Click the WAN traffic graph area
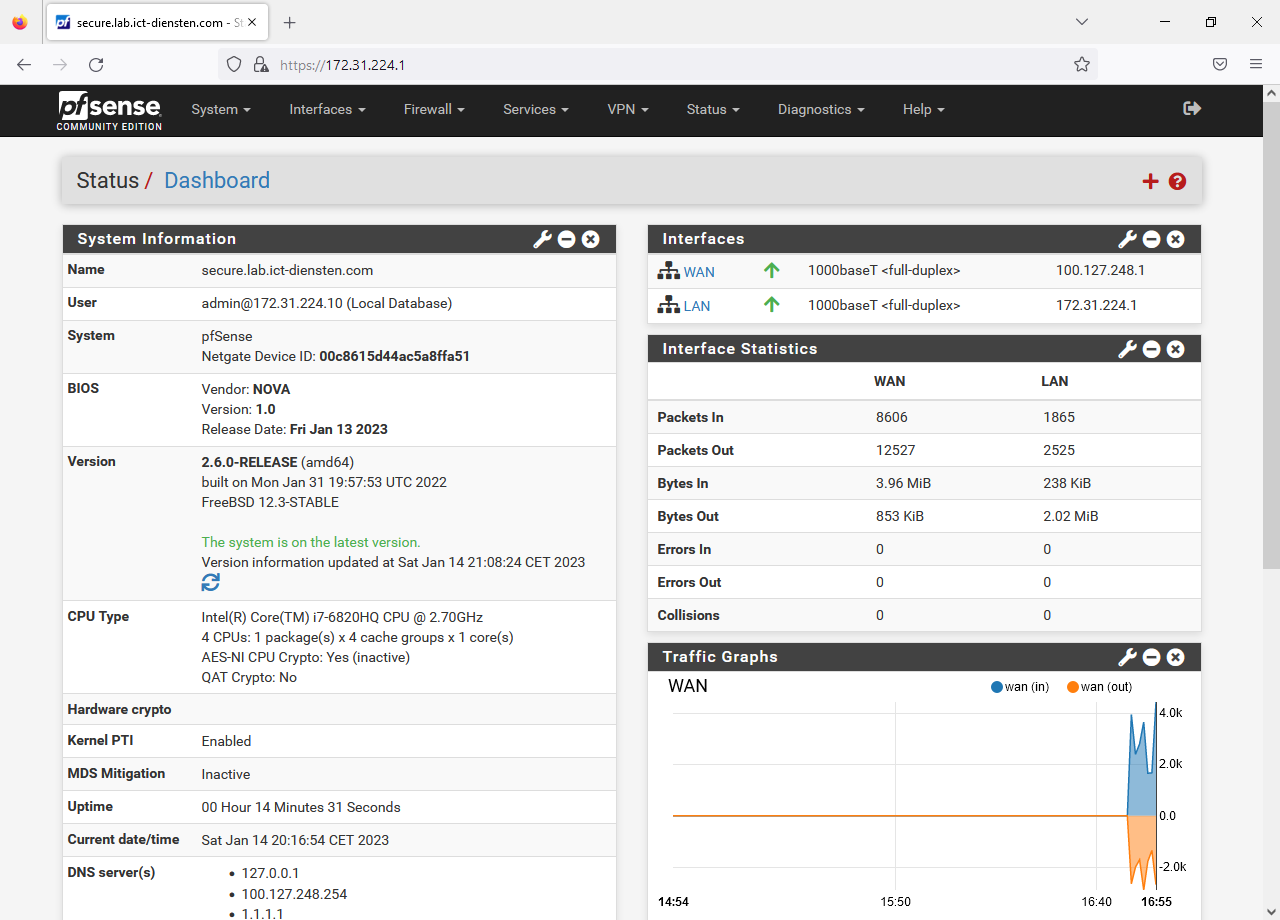Image resolution: width=1280 pixels, height=920 pixels. coord(915,795)
